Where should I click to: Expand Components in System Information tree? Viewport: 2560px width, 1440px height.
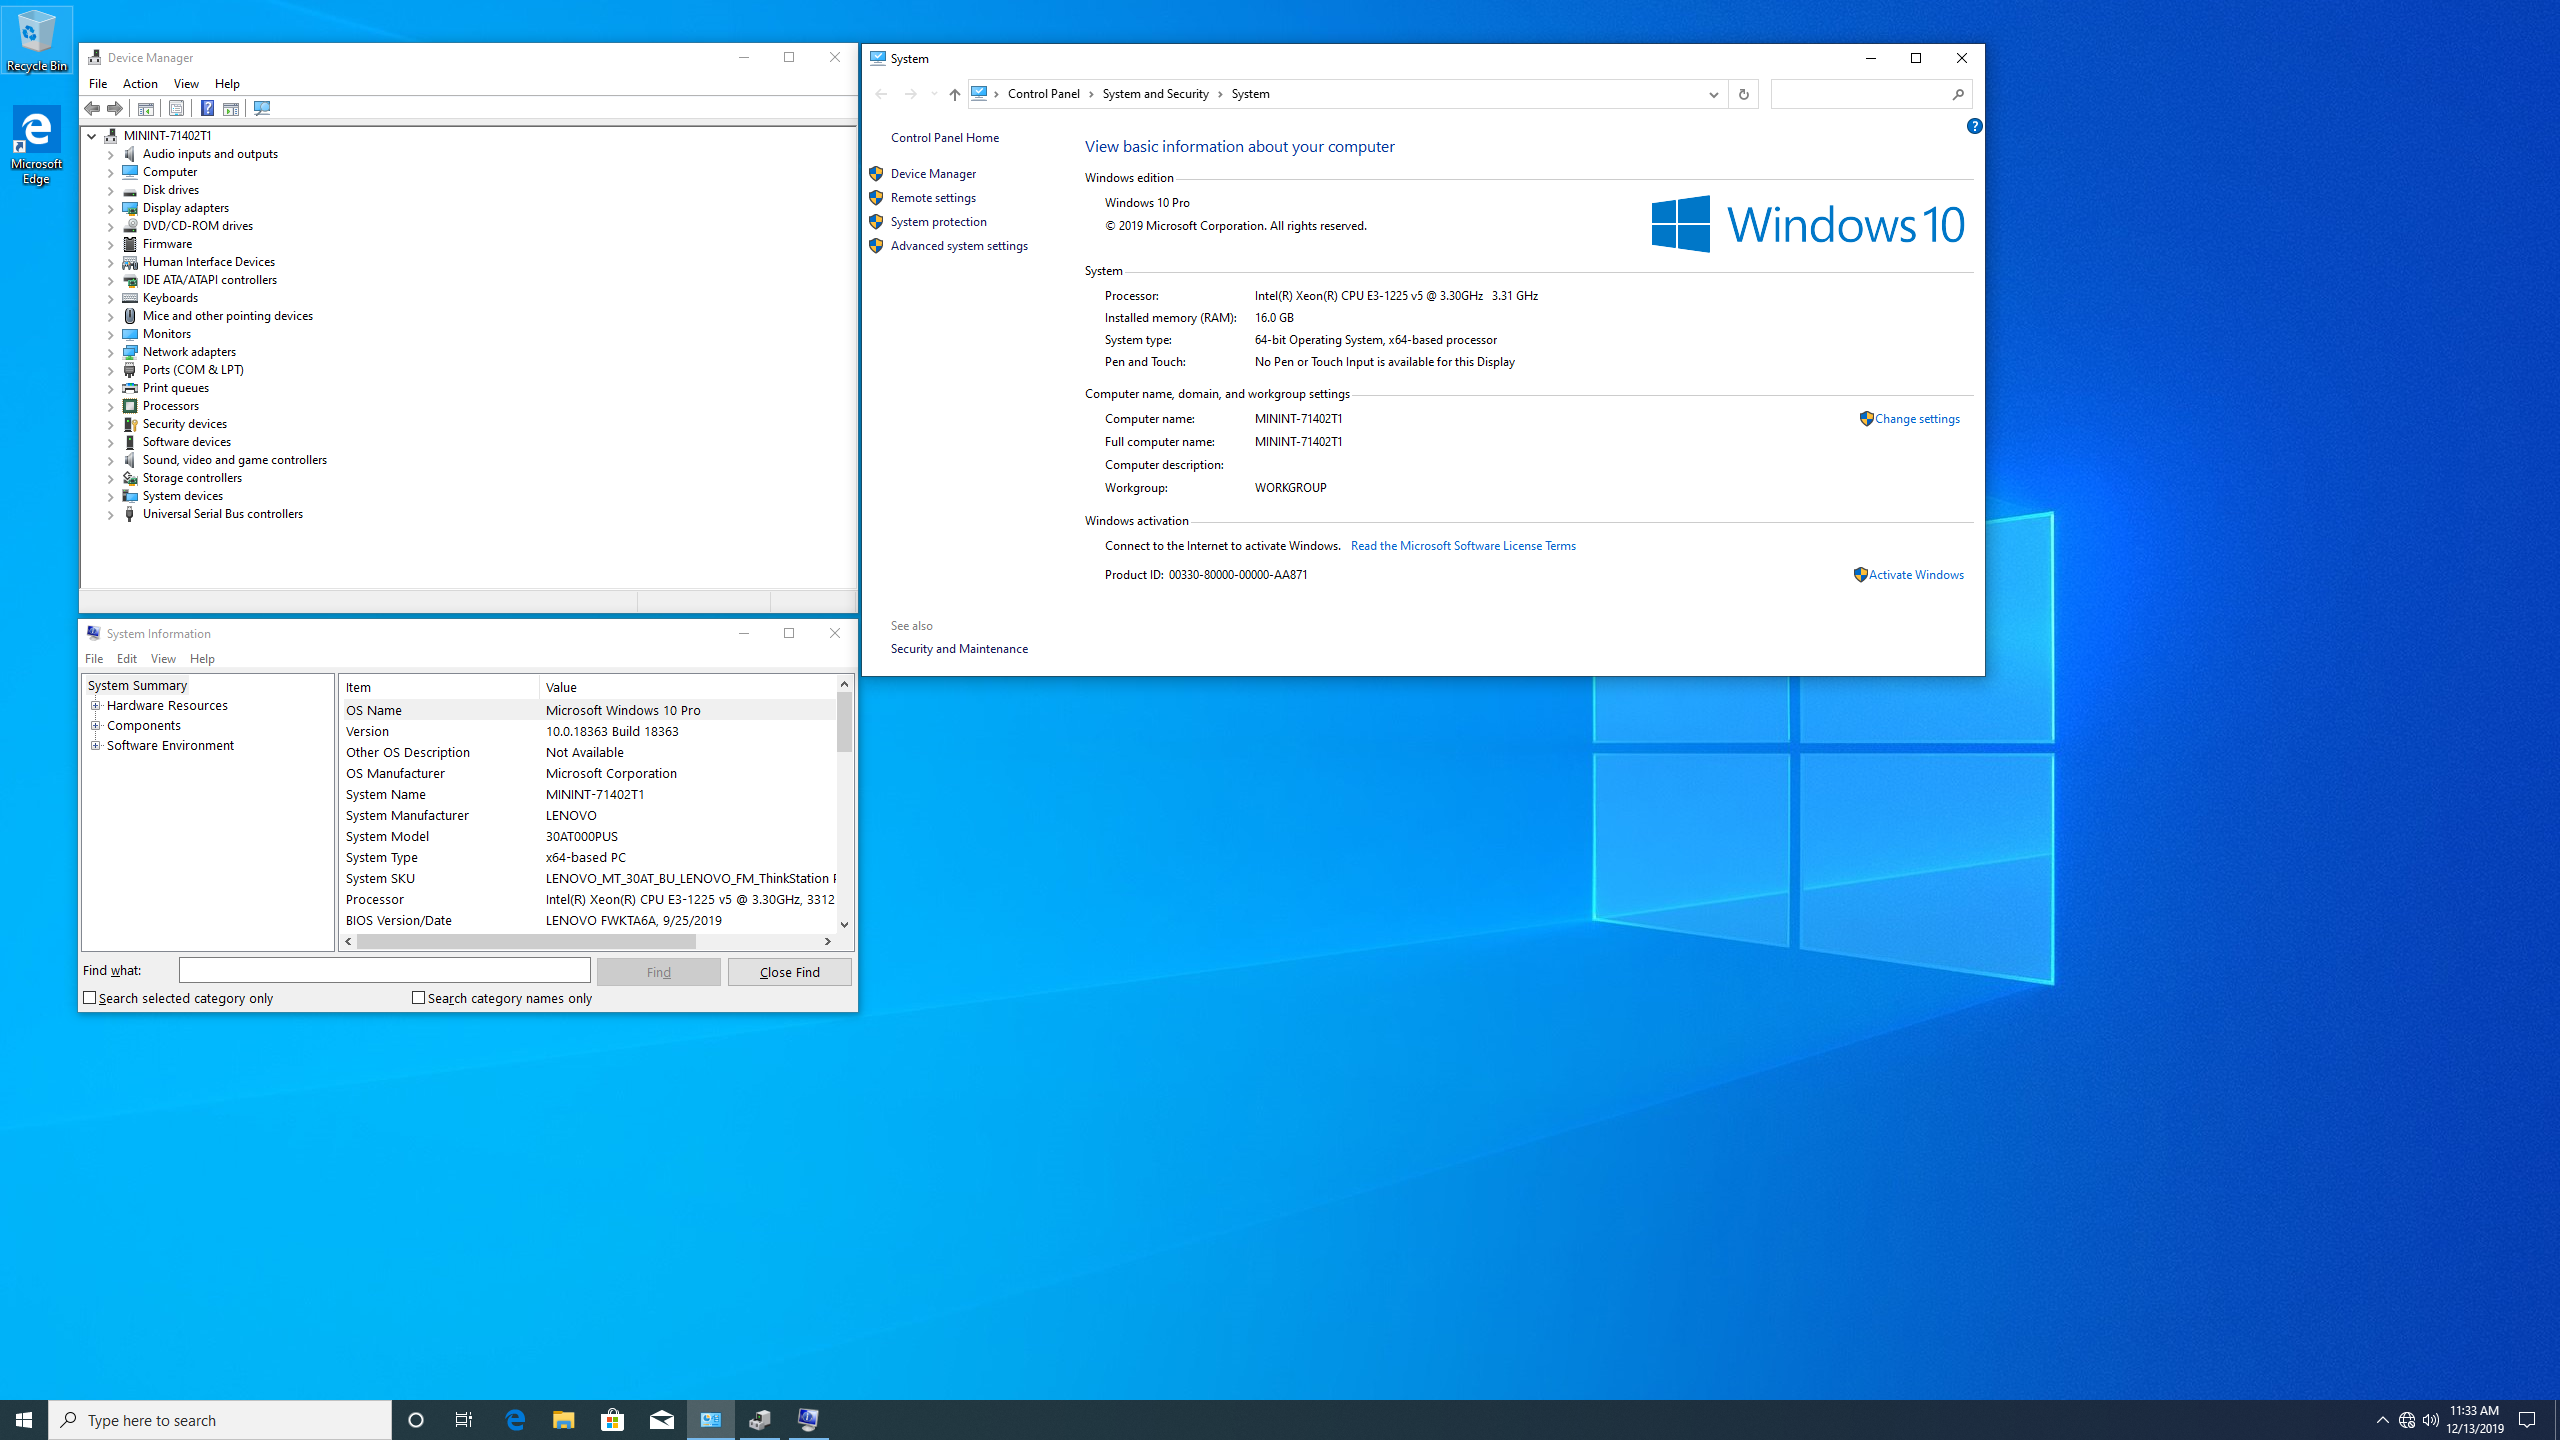96,725
